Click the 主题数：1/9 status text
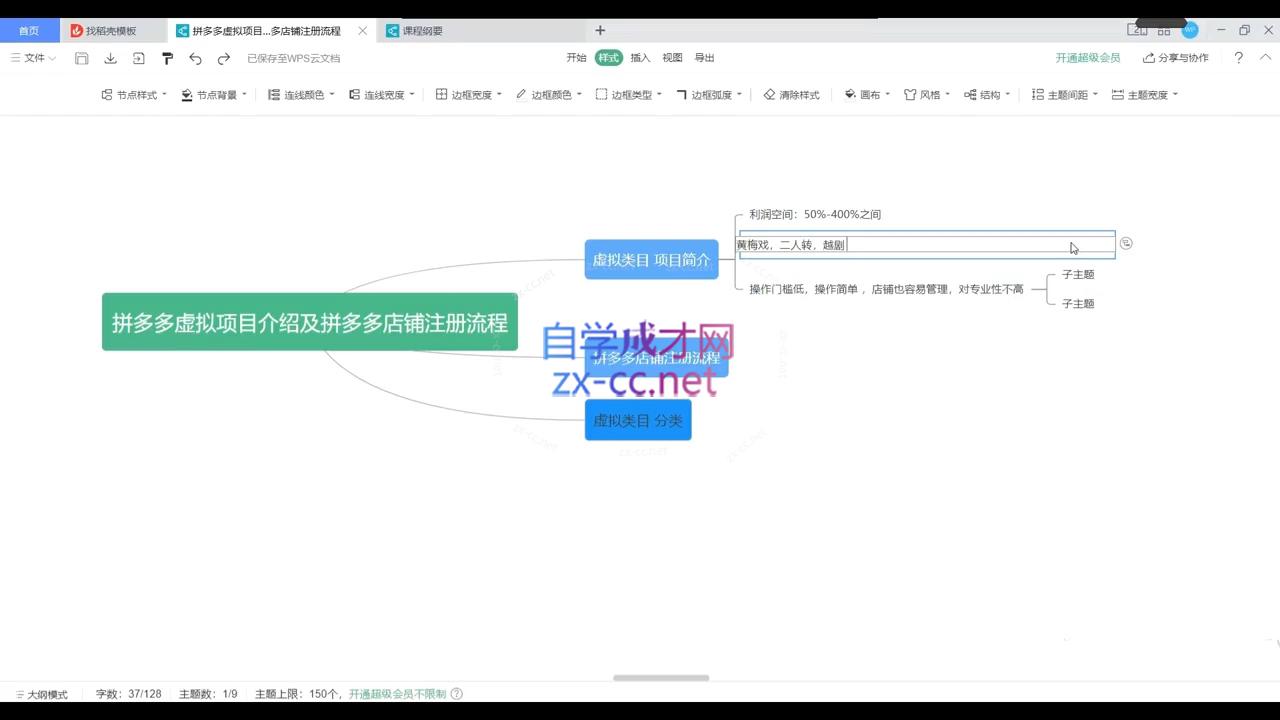This screenshot has width=1280, height=720. [x=208, y=694]
